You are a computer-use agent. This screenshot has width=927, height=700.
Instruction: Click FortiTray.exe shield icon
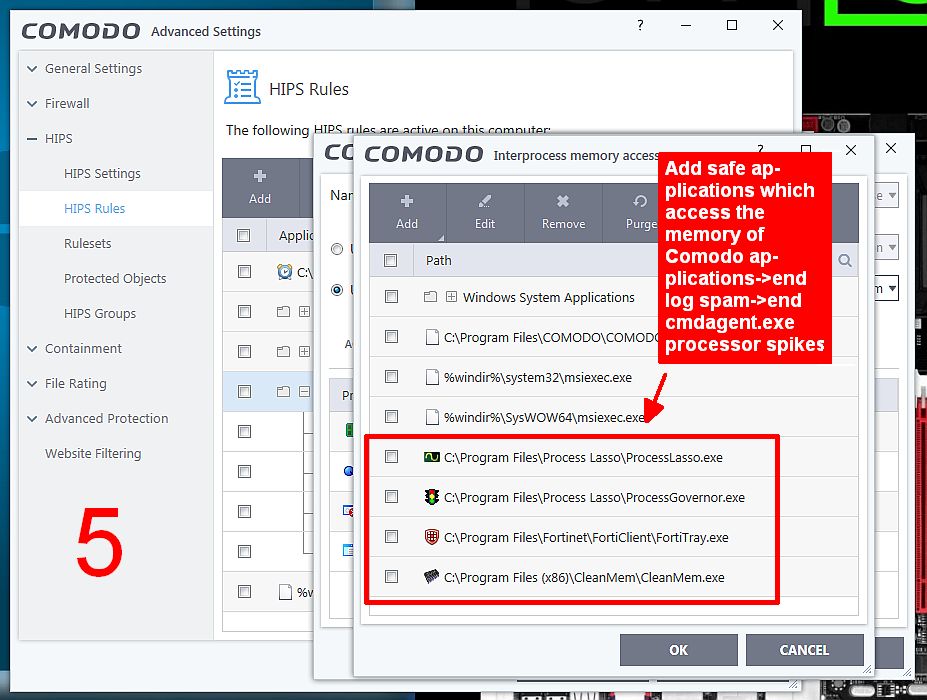click(432, 537)
